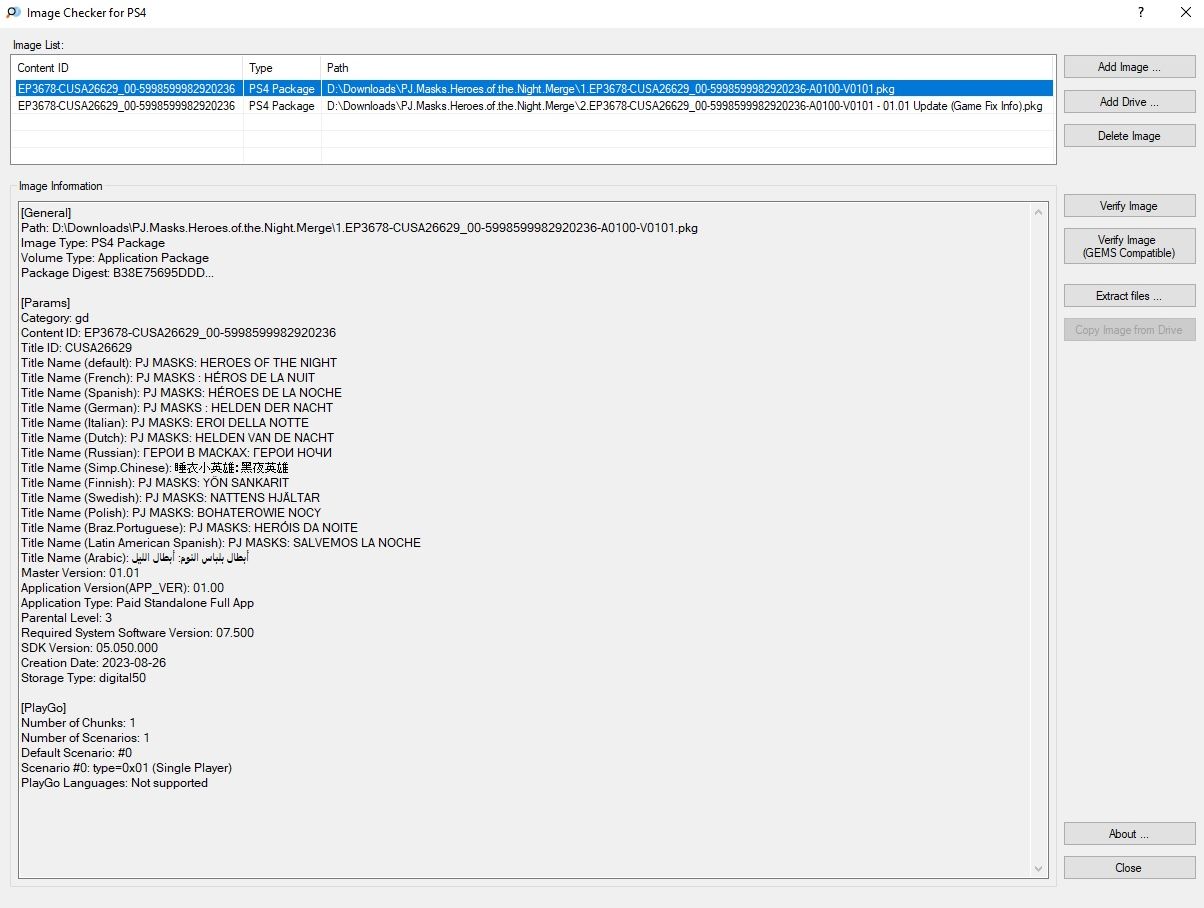This screenshot has height=908, width=1204.
Task: Click the Title Name (Italian) line
Action: (x=165, y=423)
